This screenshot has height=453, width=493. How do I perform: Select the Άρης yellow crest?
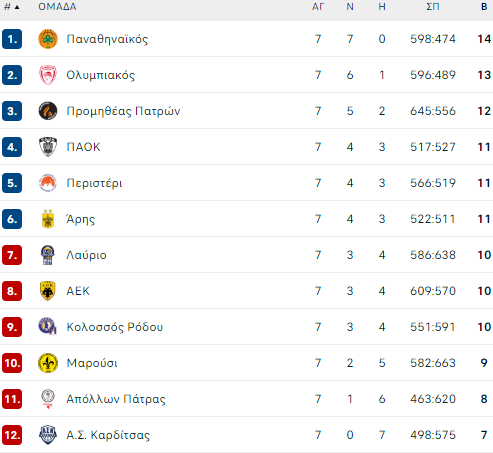click(48, 219)
